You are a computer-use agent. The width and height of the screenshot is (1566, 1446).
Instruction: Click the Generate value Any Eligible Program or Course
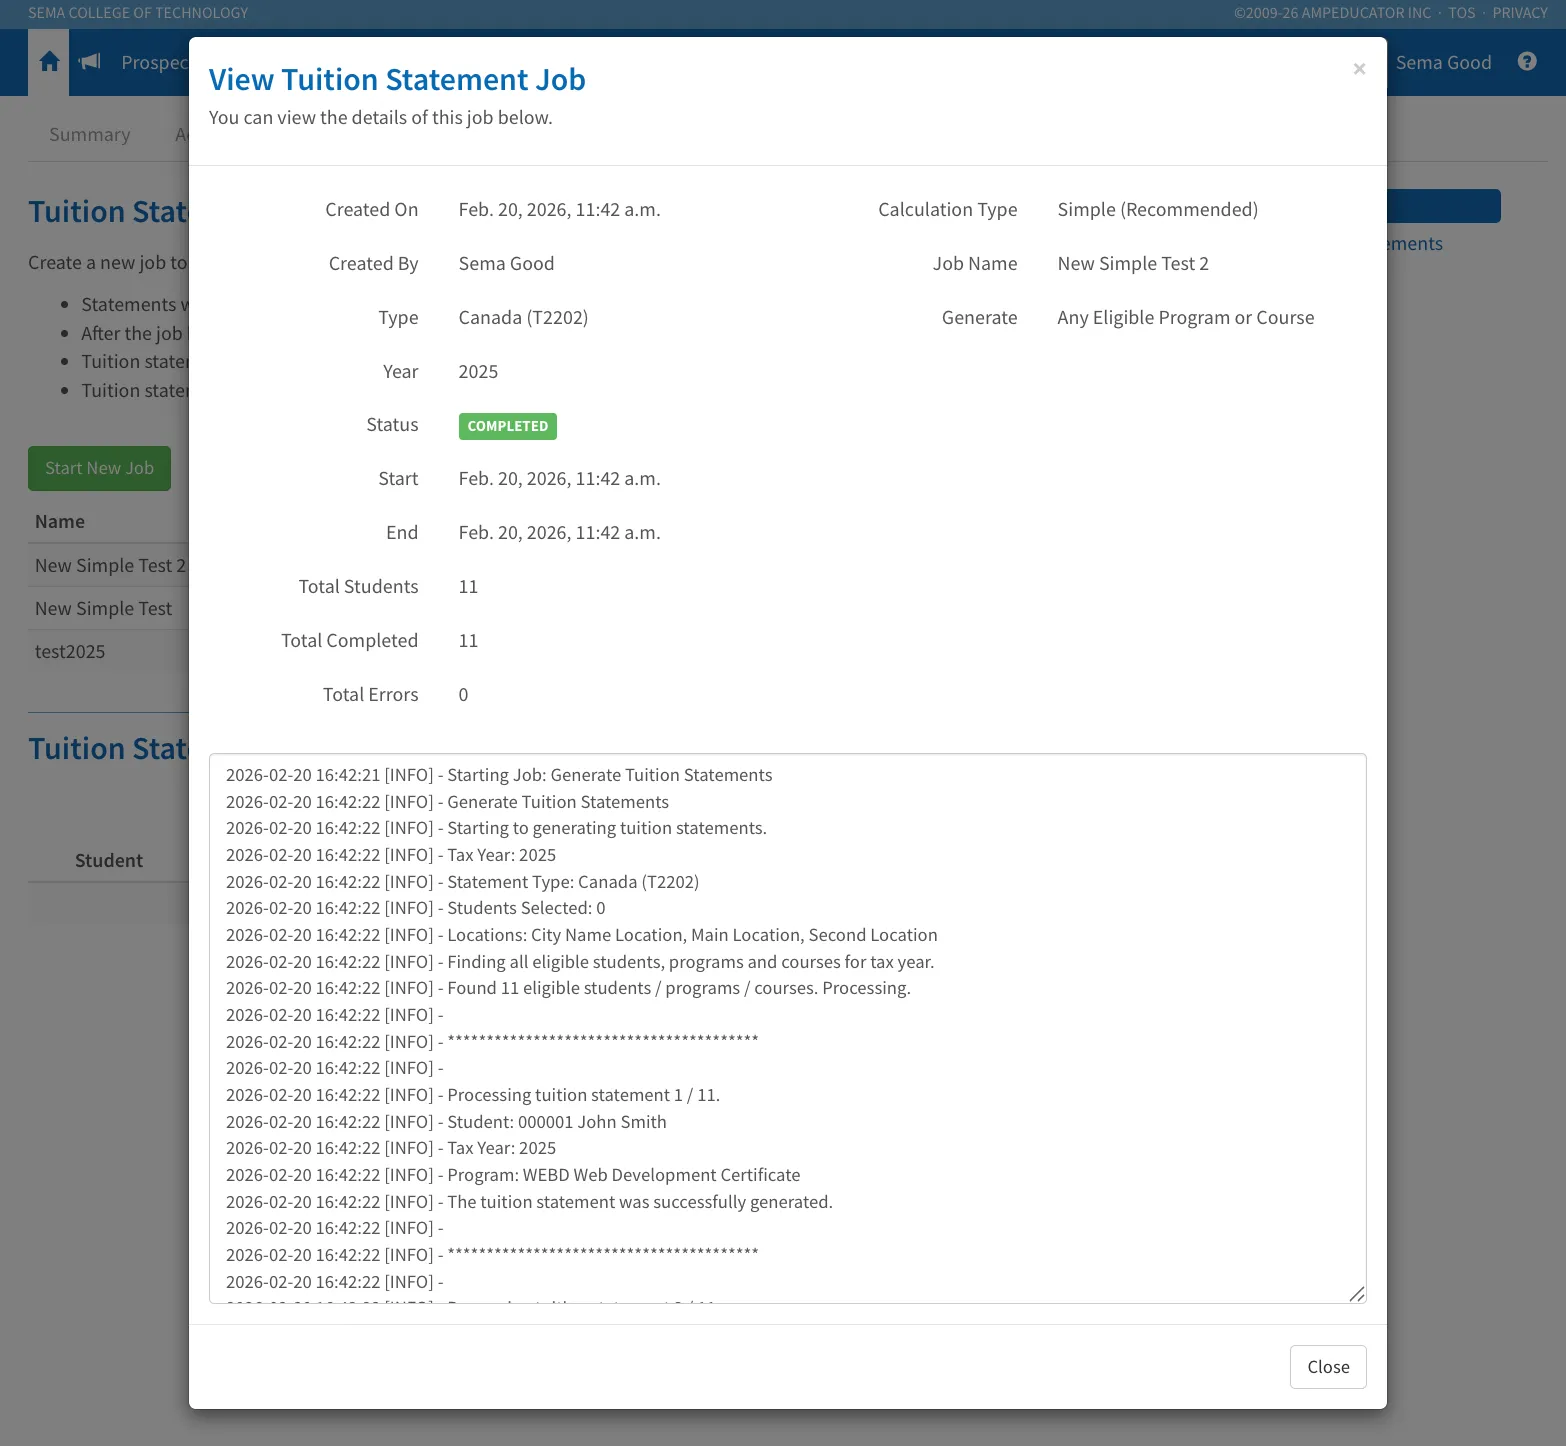point(1186,317)
